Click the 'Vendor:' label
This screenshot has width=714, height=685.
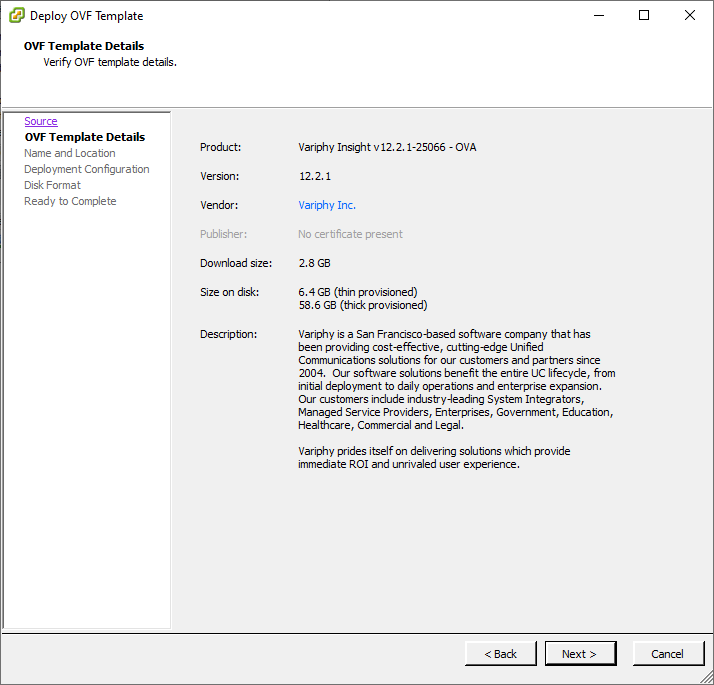[219, 205]
